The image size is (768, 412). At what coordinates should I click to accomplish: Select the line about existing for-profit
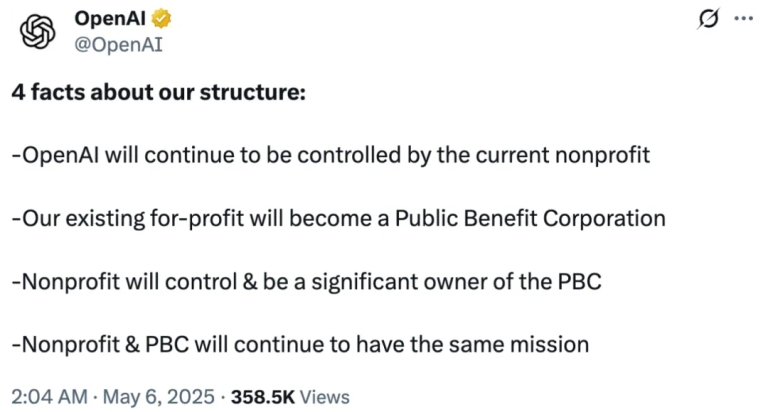[338, 218]
